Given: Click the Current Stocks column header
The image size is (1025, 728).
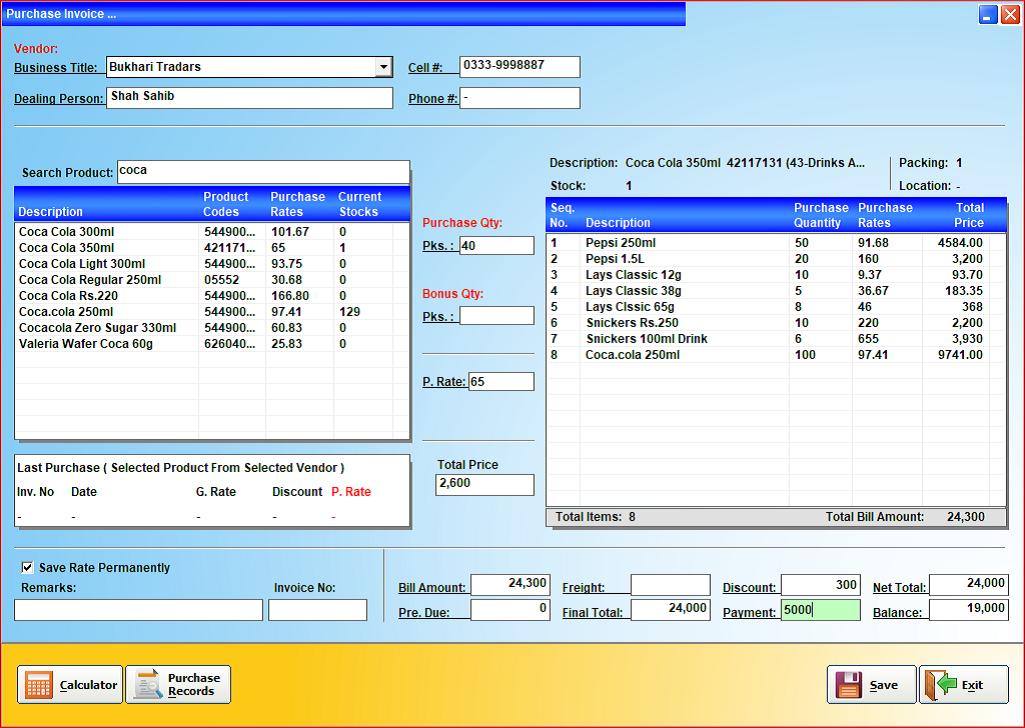Looking at the screenshot, I should 360,204.
